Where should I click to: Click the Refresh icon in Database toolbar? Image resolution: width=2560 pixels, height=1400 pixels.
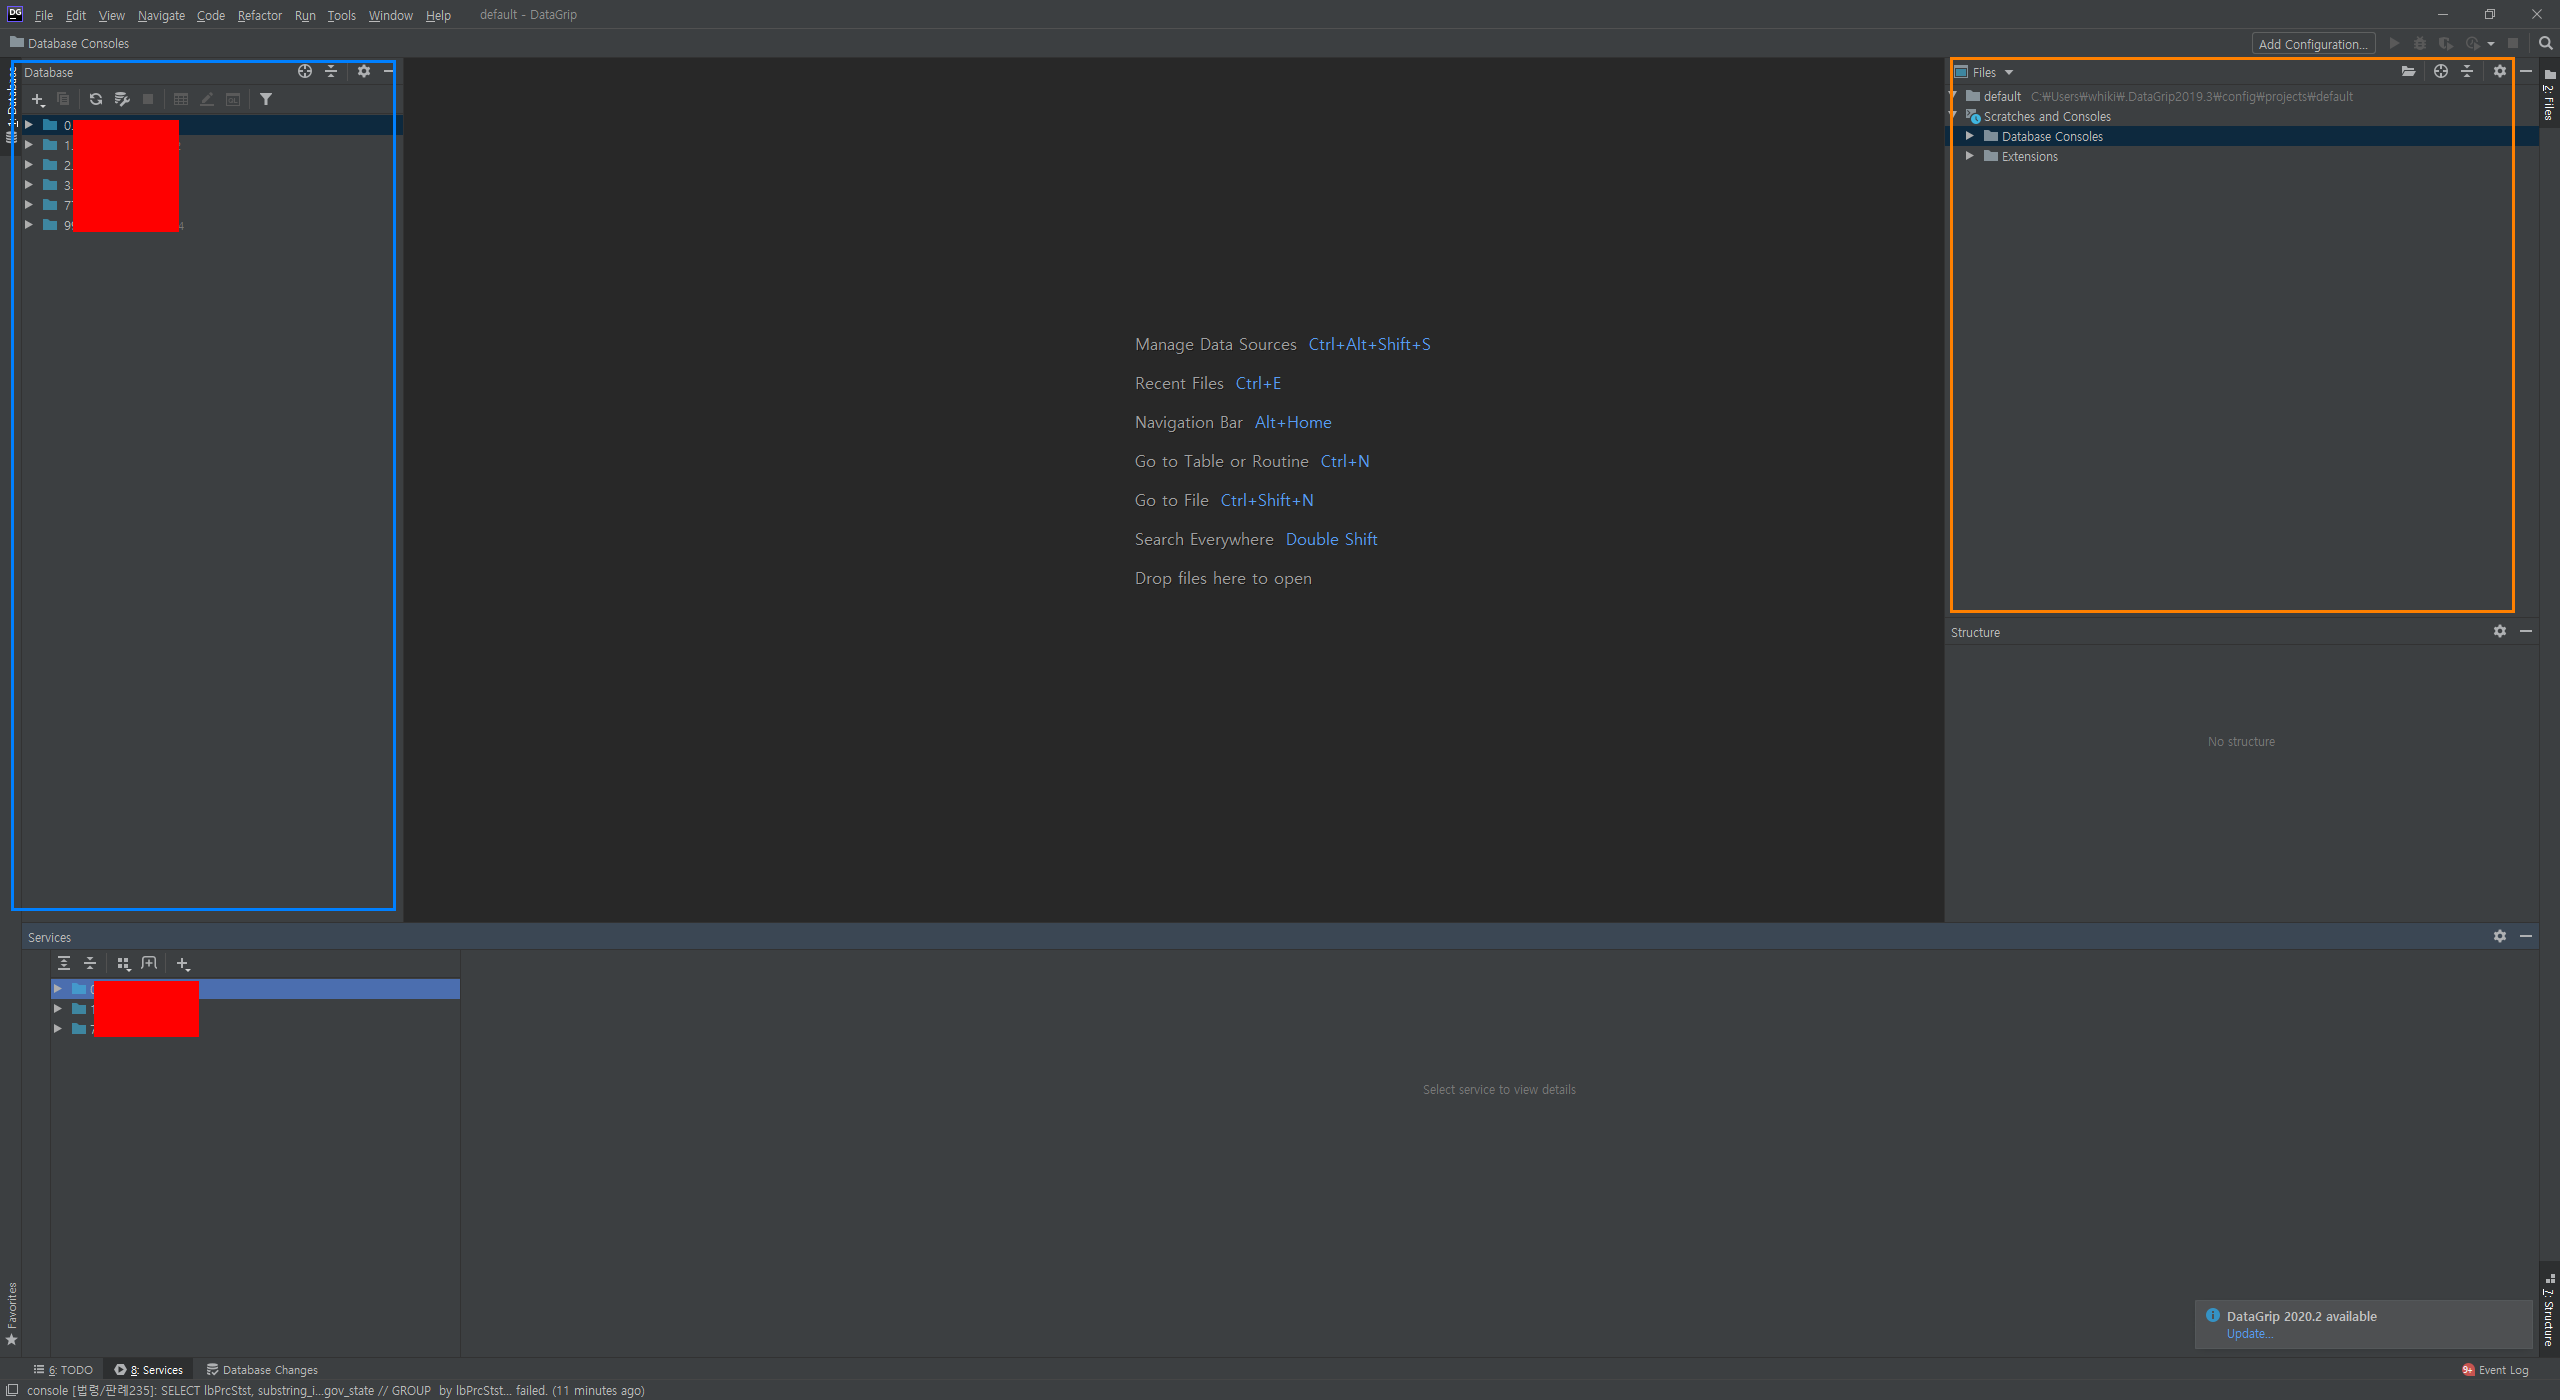pyautogui.click(x=96, y=99)
